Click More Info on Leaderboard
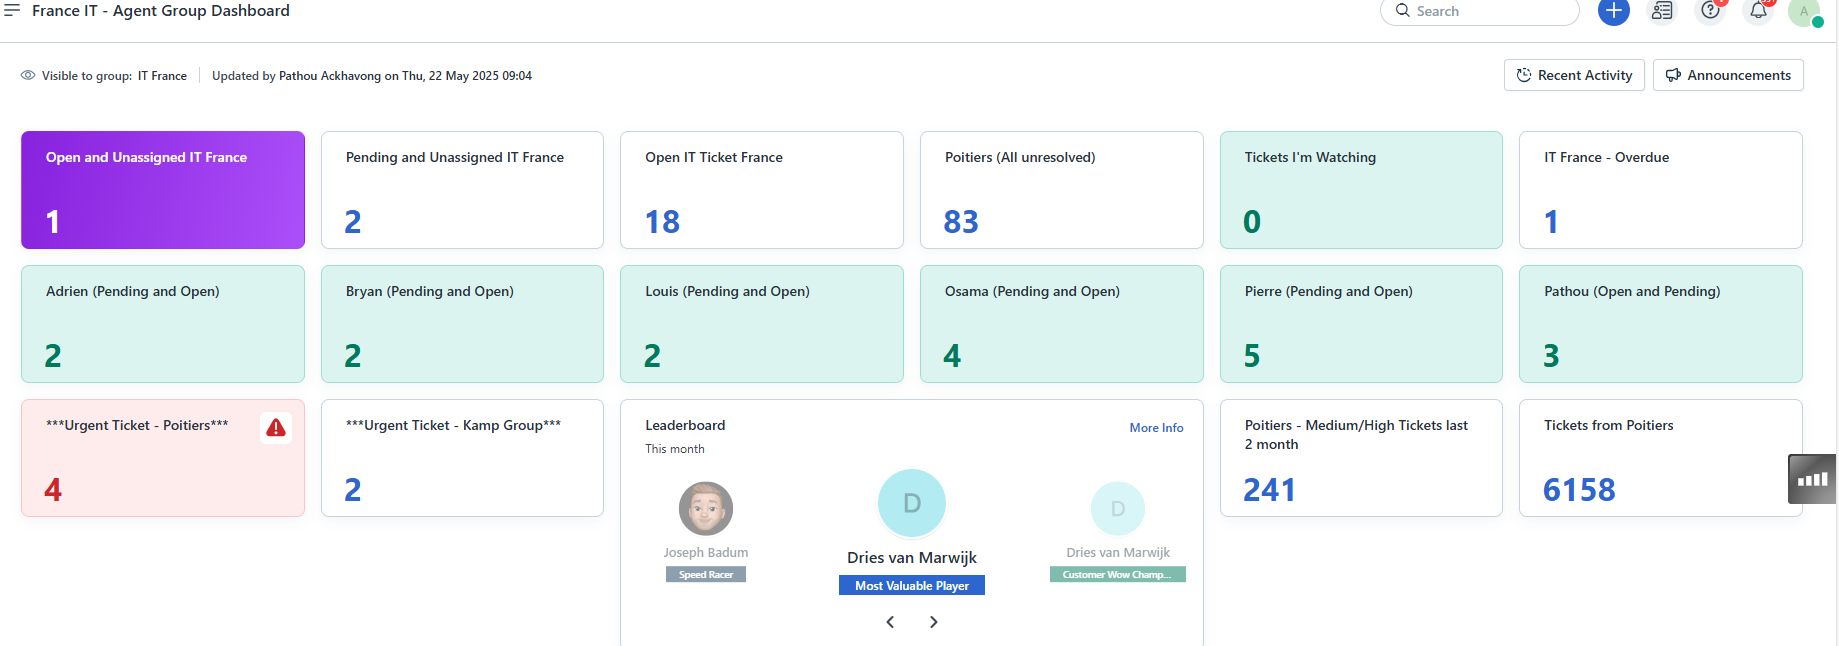The height and width of the screenshot is (646, 1839). click(x=1156, y=428)
